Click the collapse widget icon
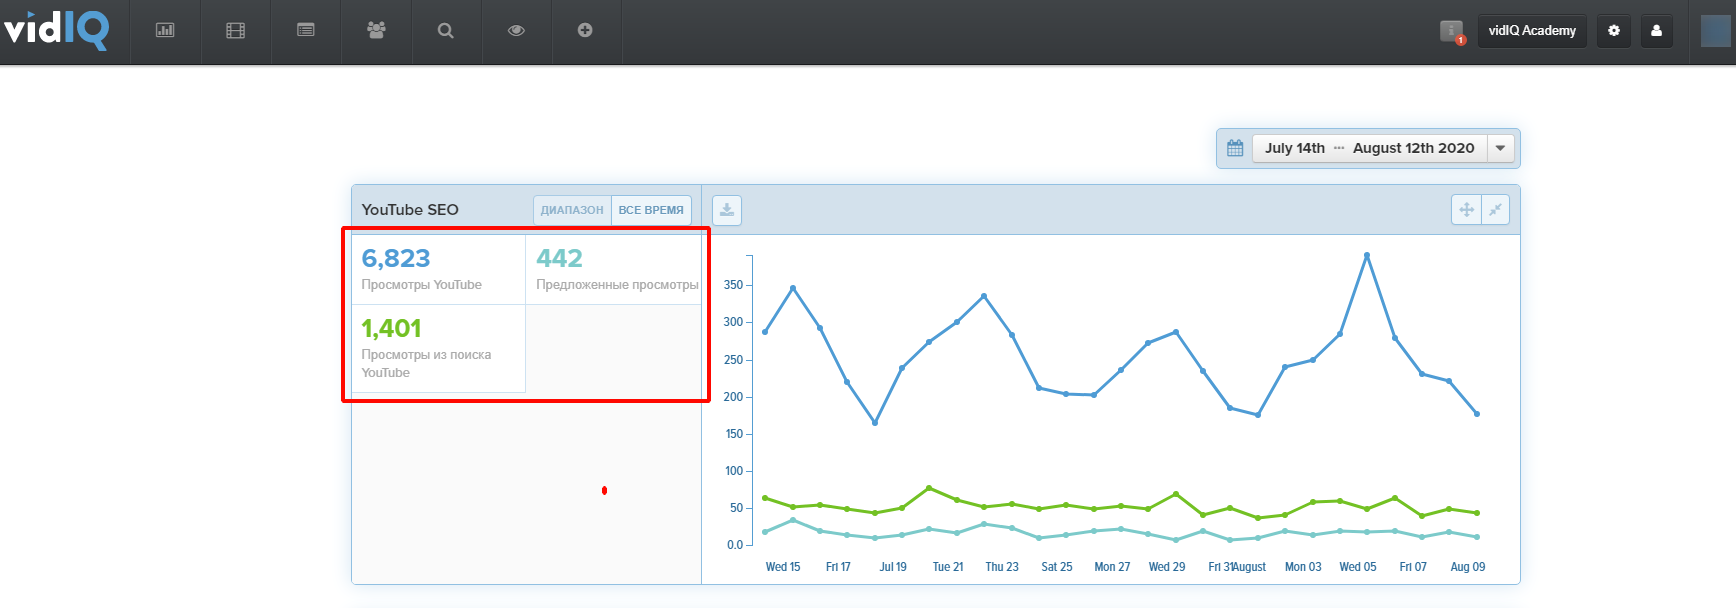 tap(1495, 210)
